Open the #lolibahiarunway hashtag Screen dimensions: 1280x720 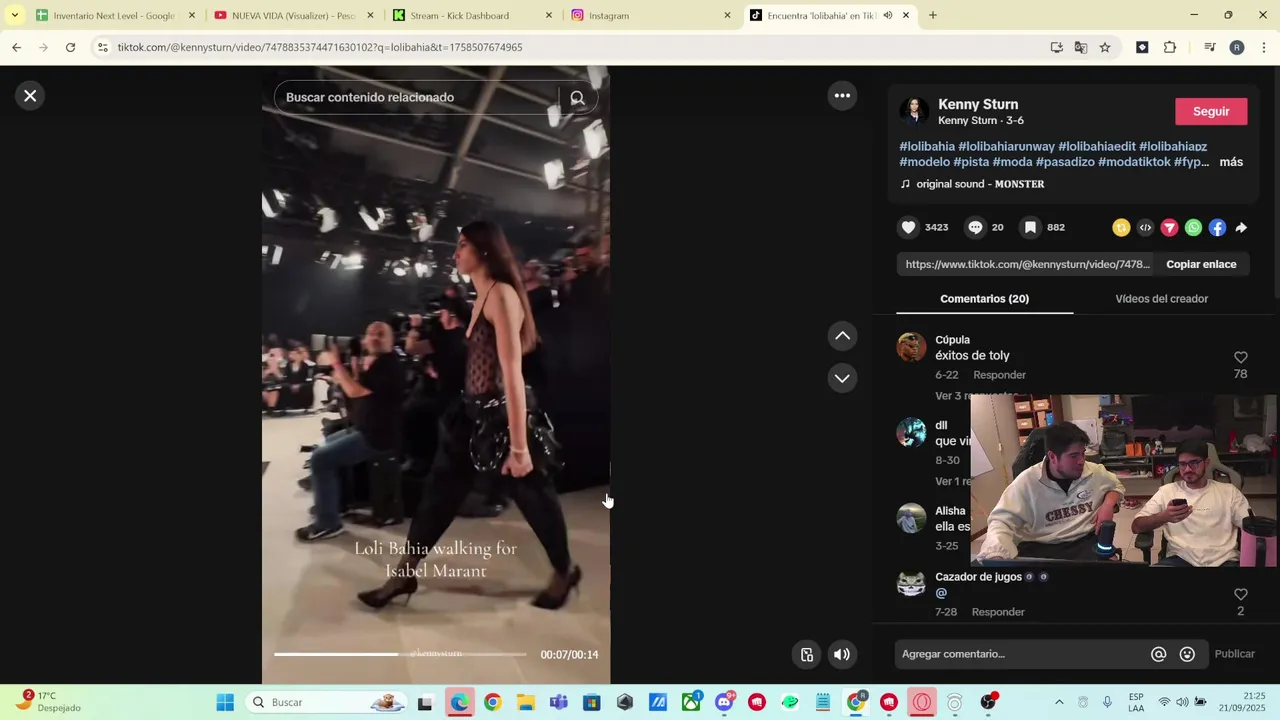tap(1006, 146)
